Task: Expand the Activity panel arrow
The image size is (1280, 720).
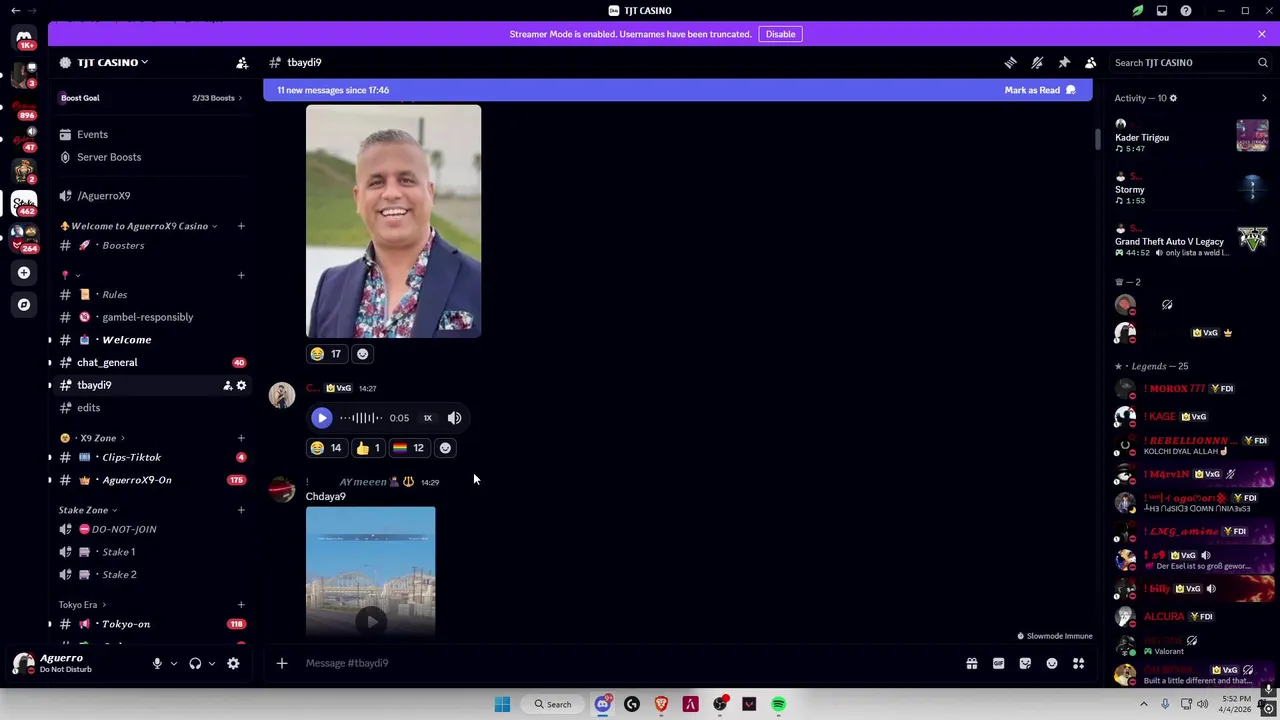Action: point(1264,98)
